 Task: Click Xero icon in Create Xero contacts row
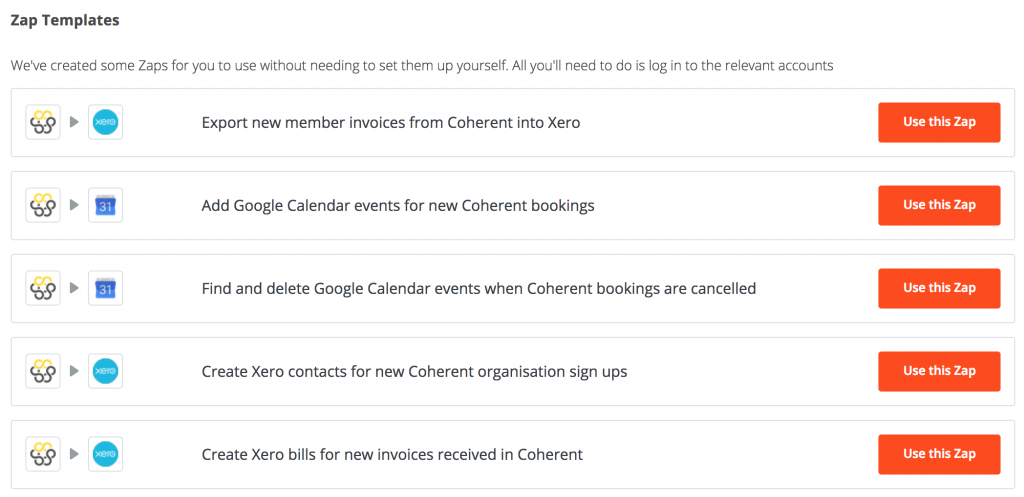click(x=105, y=371)
